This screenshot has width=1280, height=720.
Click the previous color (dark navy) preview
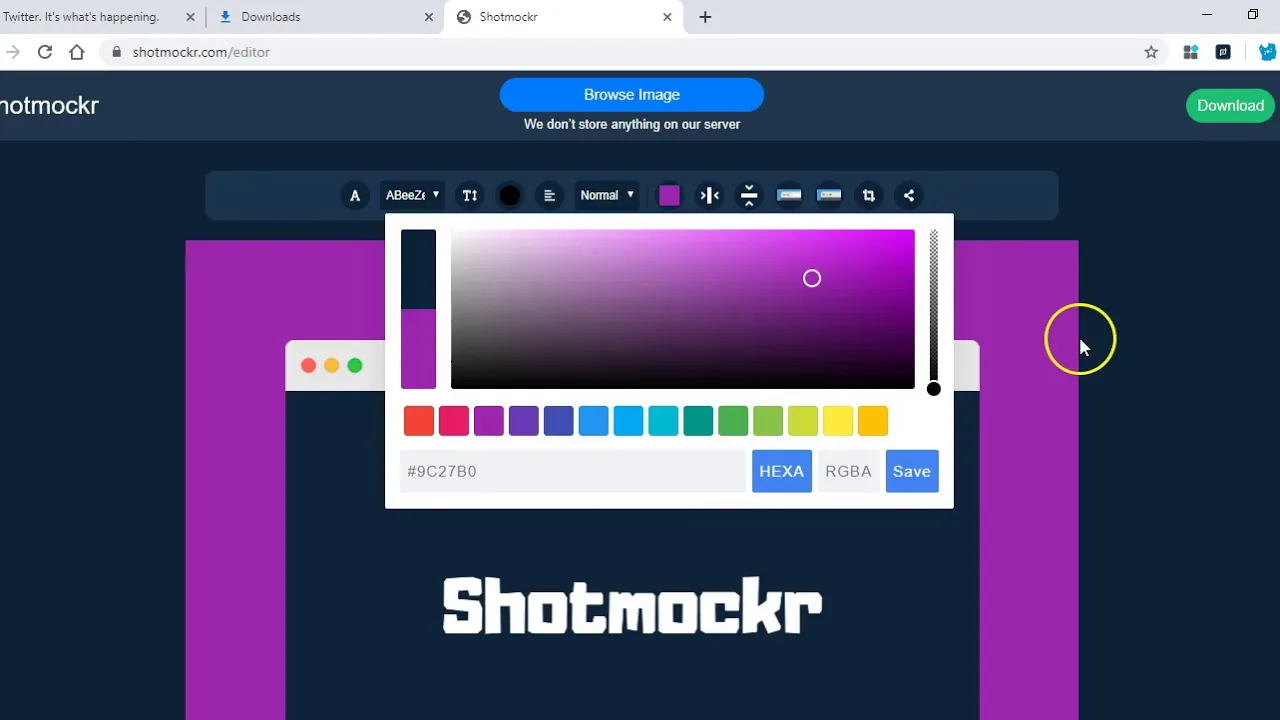(419, 269)
